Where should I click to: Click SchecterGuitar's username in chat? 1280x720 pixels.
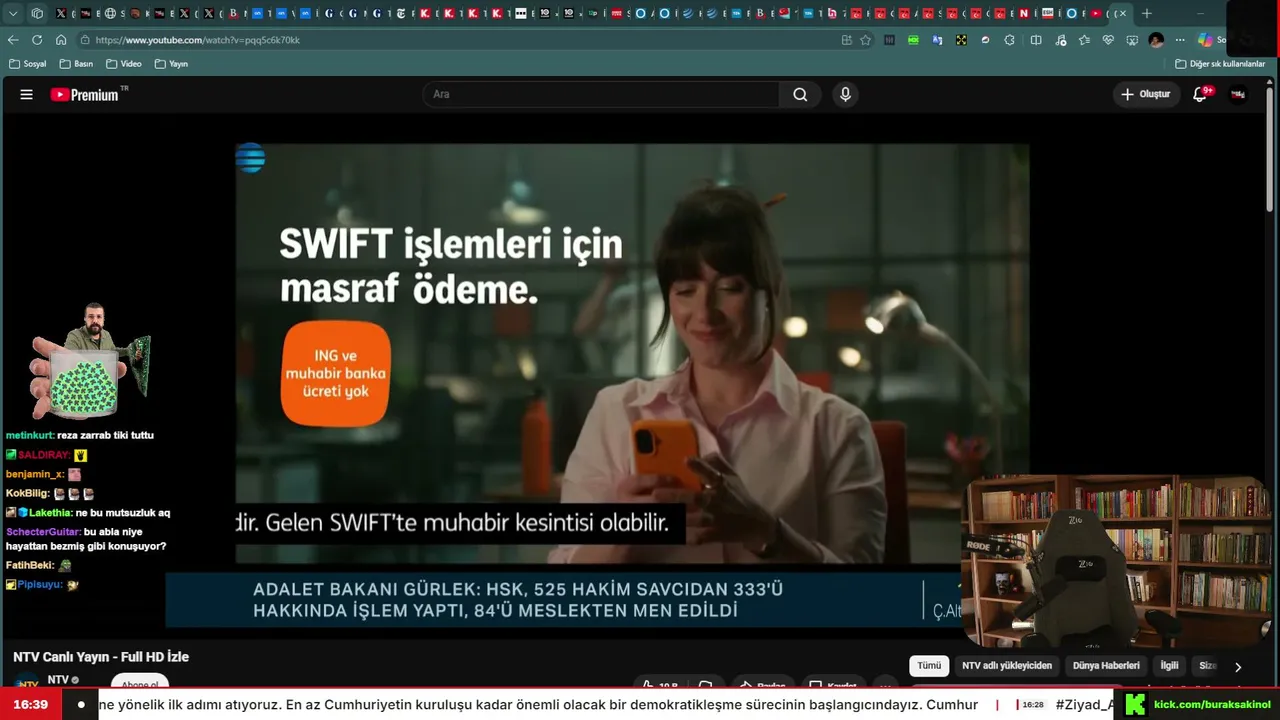click(43, 532)
